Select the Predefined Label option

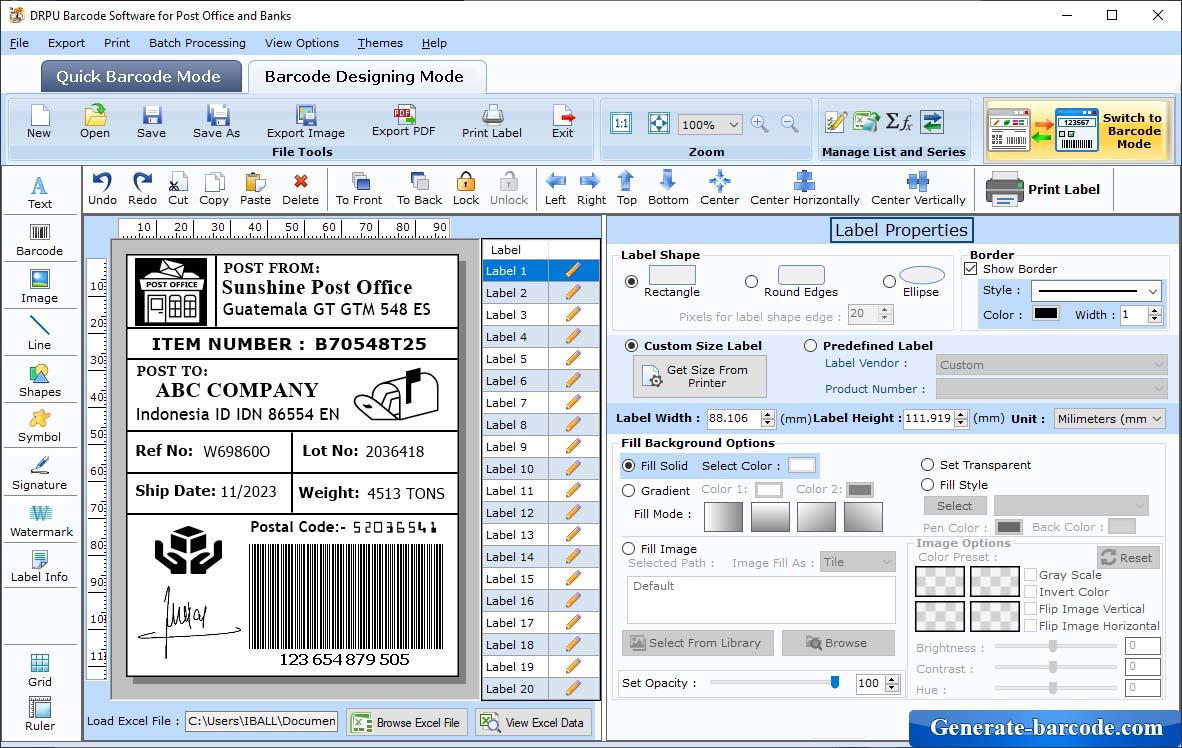(810, 345)
